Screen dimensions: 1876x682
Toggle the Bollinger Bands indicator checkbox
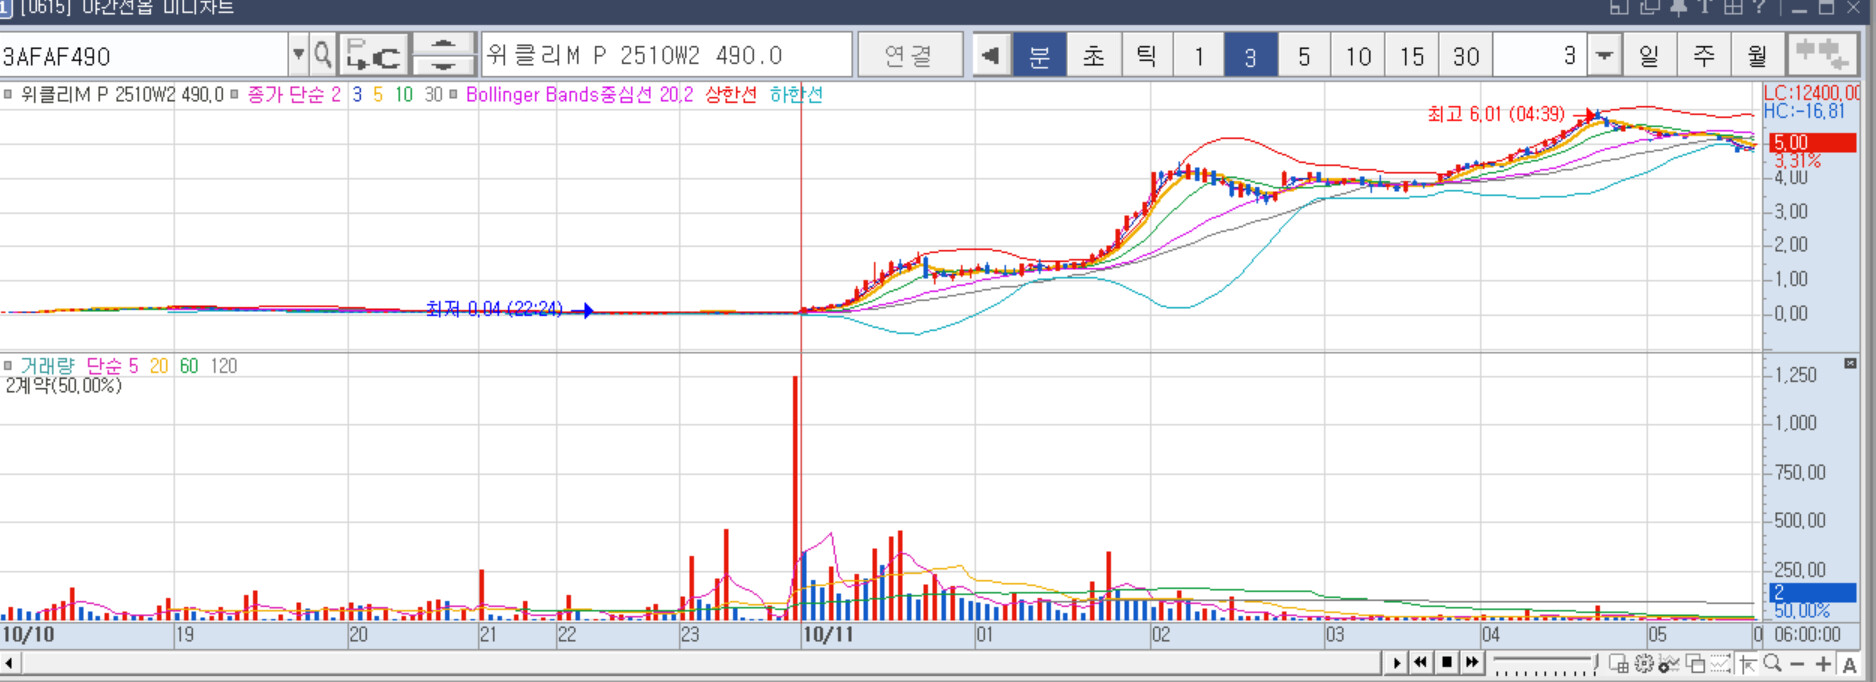point(453,95)
